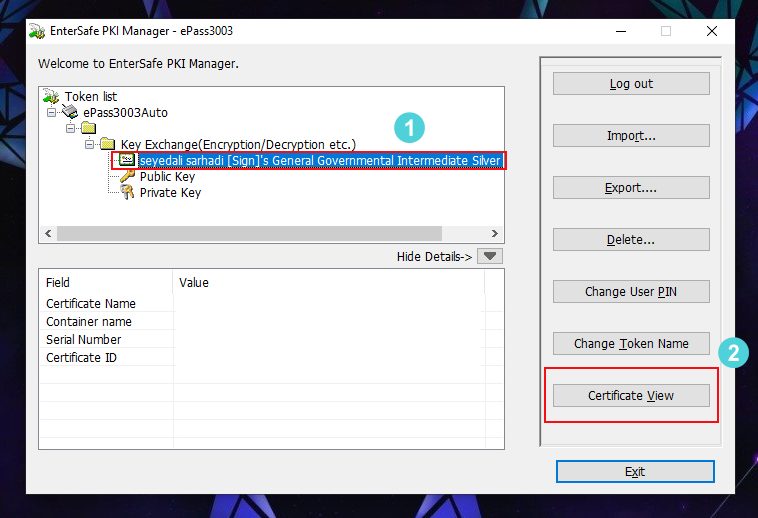Image resolution: width=758 pixels, height=518 pixels.
Task: Click the Token list root icon
Action: point(51,96)
